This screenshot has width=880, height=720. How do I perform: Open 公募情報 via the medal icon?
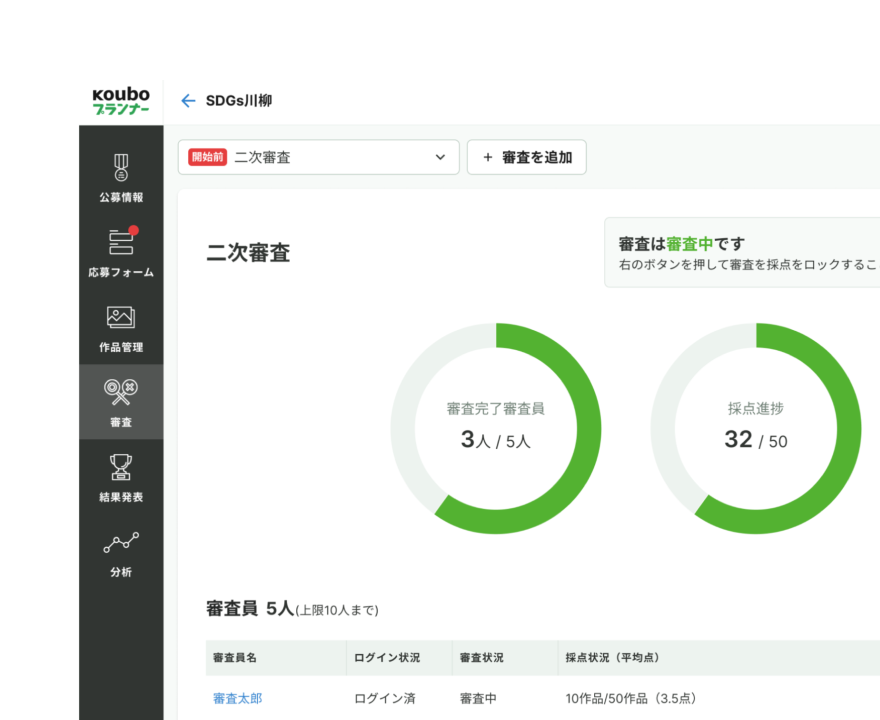click(x=121, y=167)
